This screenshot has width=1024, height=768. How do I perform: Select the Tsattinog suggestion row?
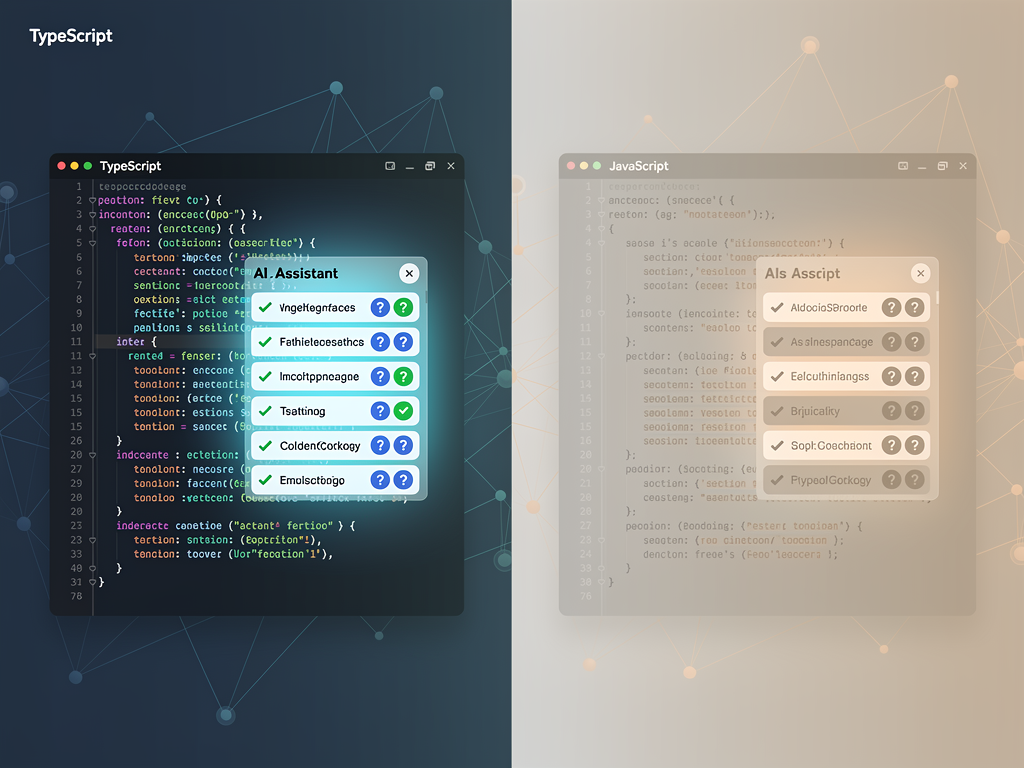pos(335,411)
